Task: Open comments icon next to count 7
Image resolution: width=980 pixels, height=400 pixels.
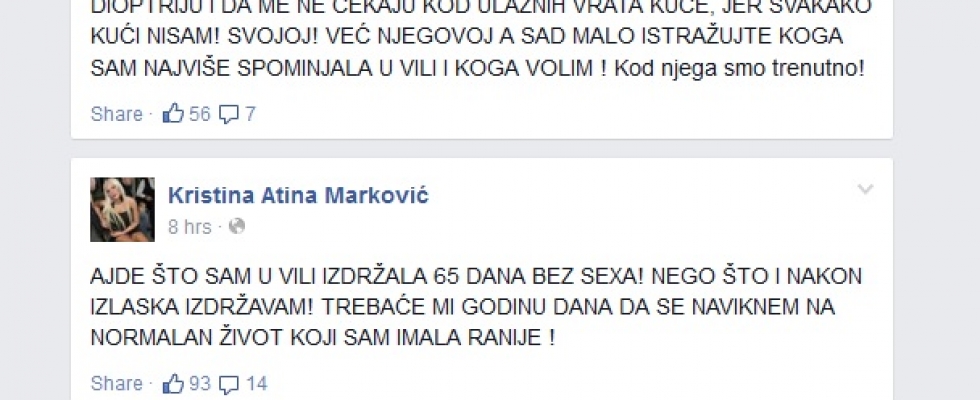Action: click(x=229, y=114)
